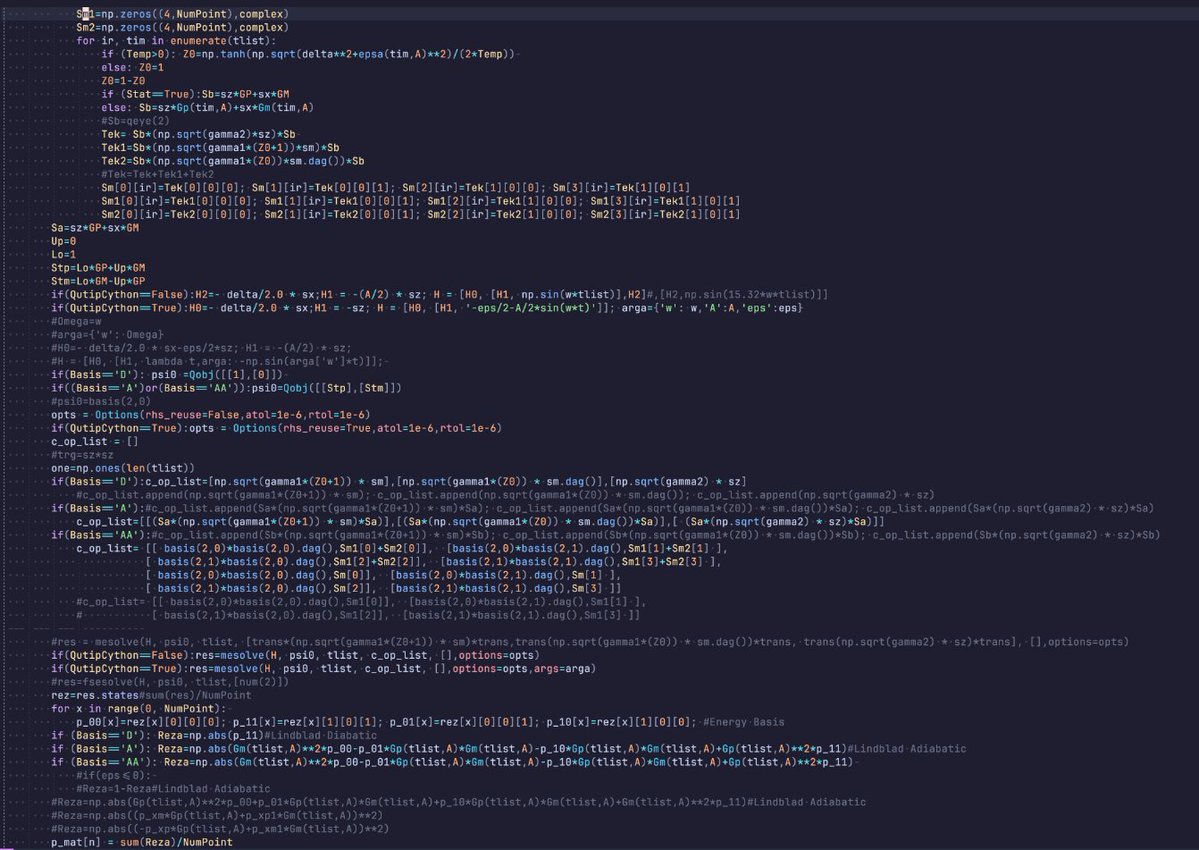Click the '#Energy Basis' comment

pyautogui.click(x=744, y=722)
